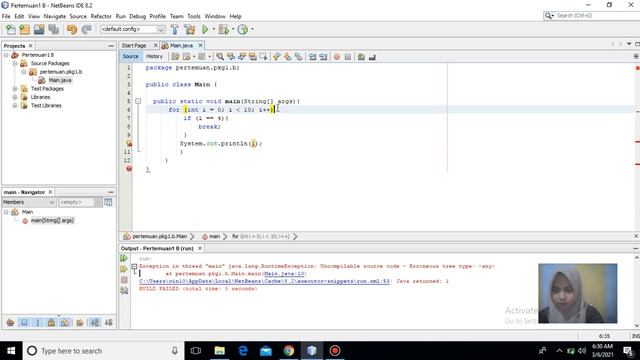Switch to the Start Page tab
This screenshot has height=360, width=640.
coord(134,45)
